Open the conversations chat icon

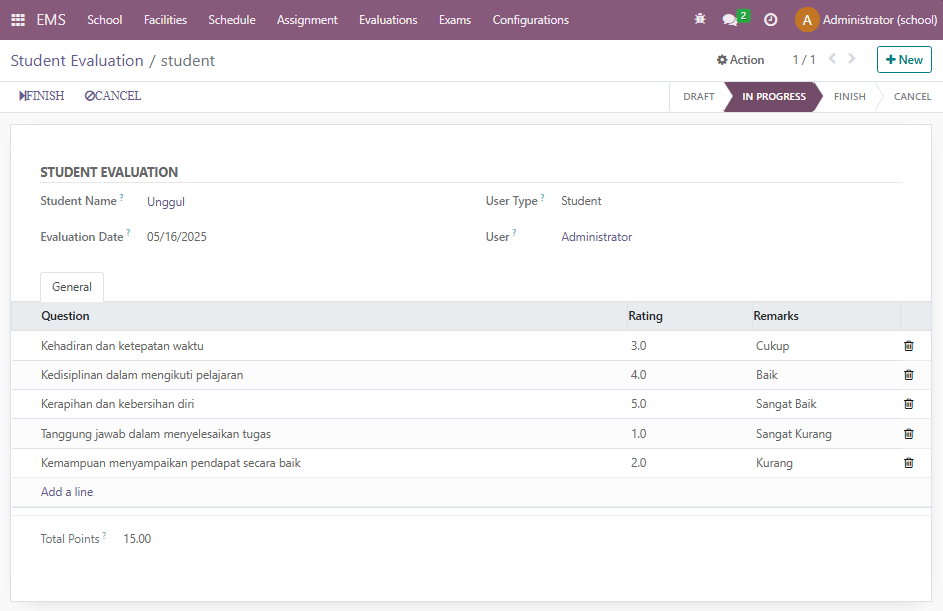click(x=730, y=20)
